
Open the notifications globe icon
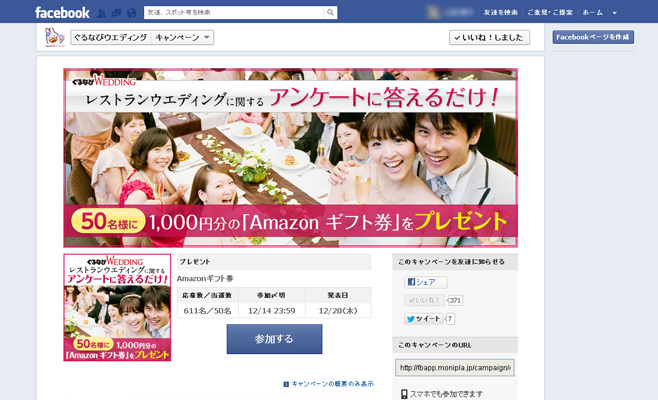(x=131, y=13)
